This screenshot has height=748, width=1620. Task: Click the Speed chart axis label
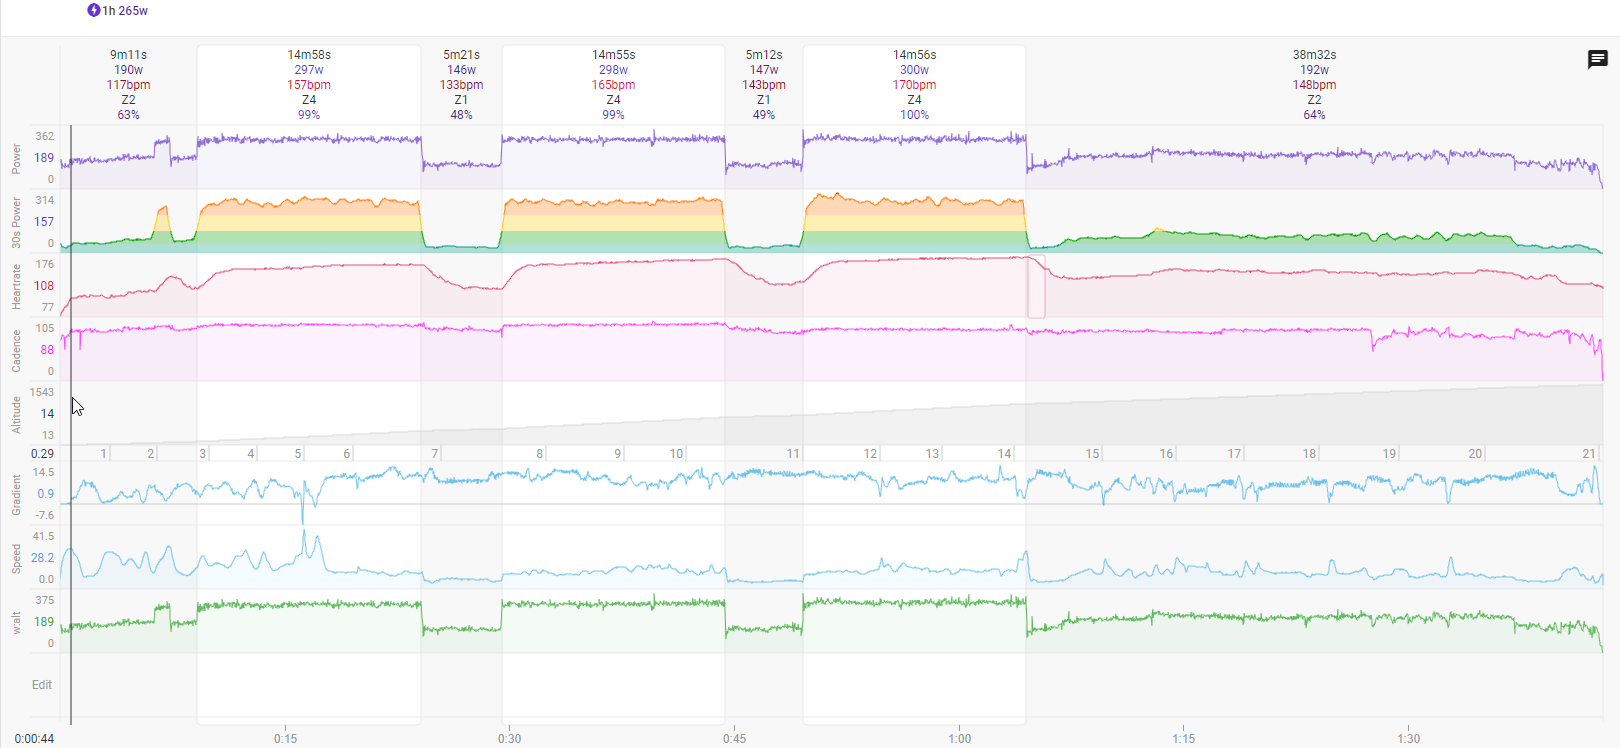16,558
